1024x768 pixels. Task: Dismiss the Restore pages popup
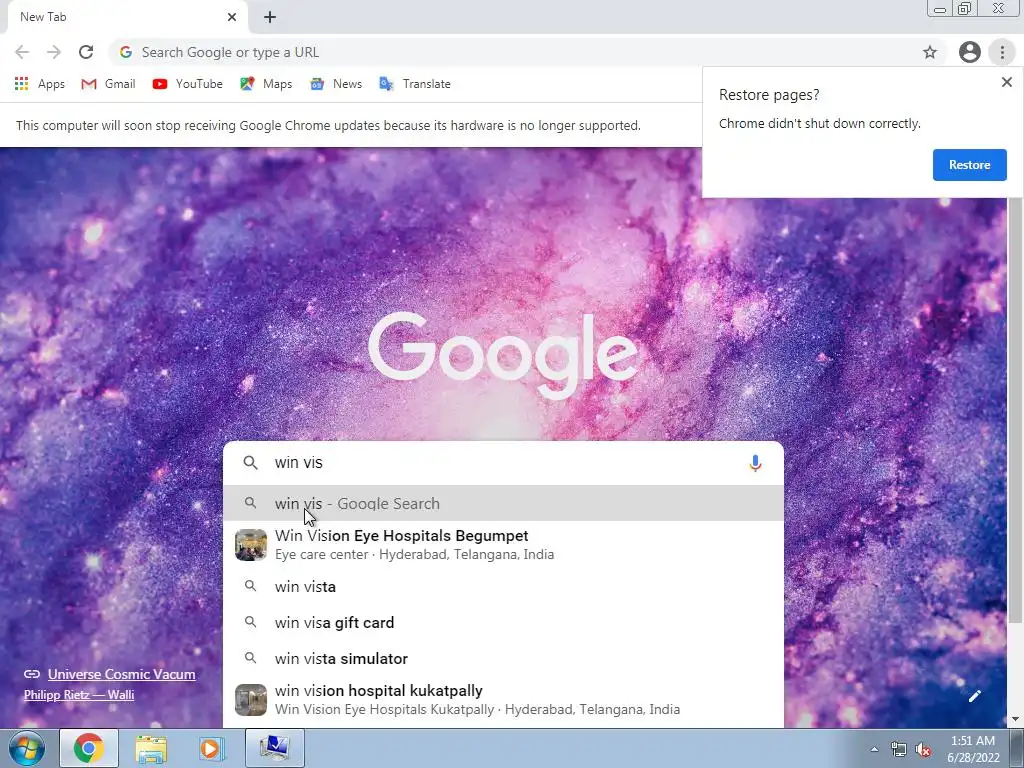(x=1006, y=82)
